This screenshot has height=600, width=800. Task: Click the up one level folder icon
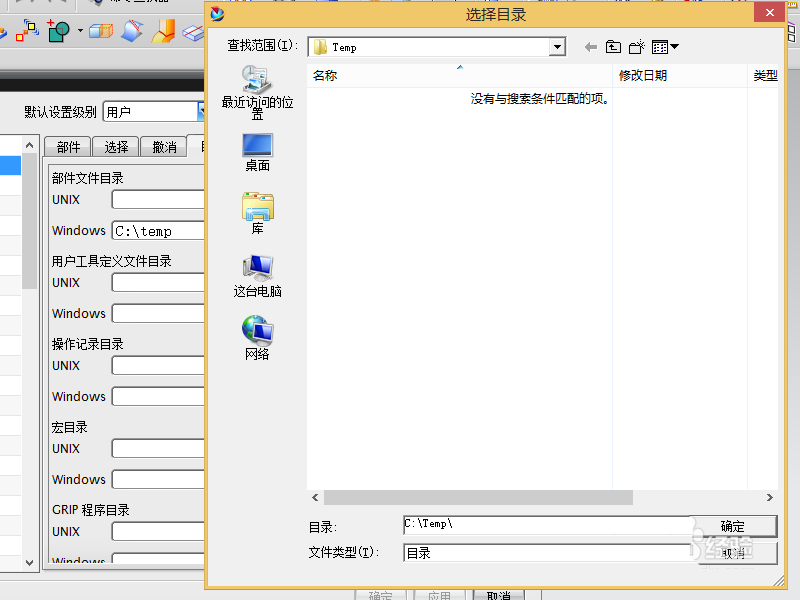click(x=612, y=47)
